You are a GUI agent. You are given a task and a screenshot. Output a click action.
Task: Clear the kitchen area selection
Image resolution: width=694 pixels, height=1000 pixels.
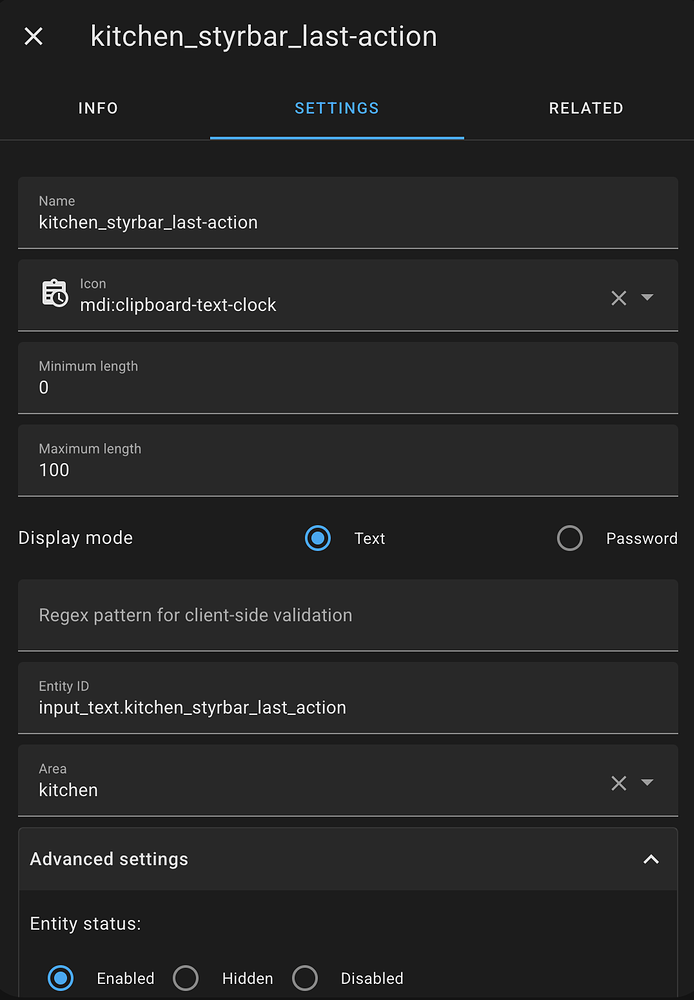pos(619,783)
